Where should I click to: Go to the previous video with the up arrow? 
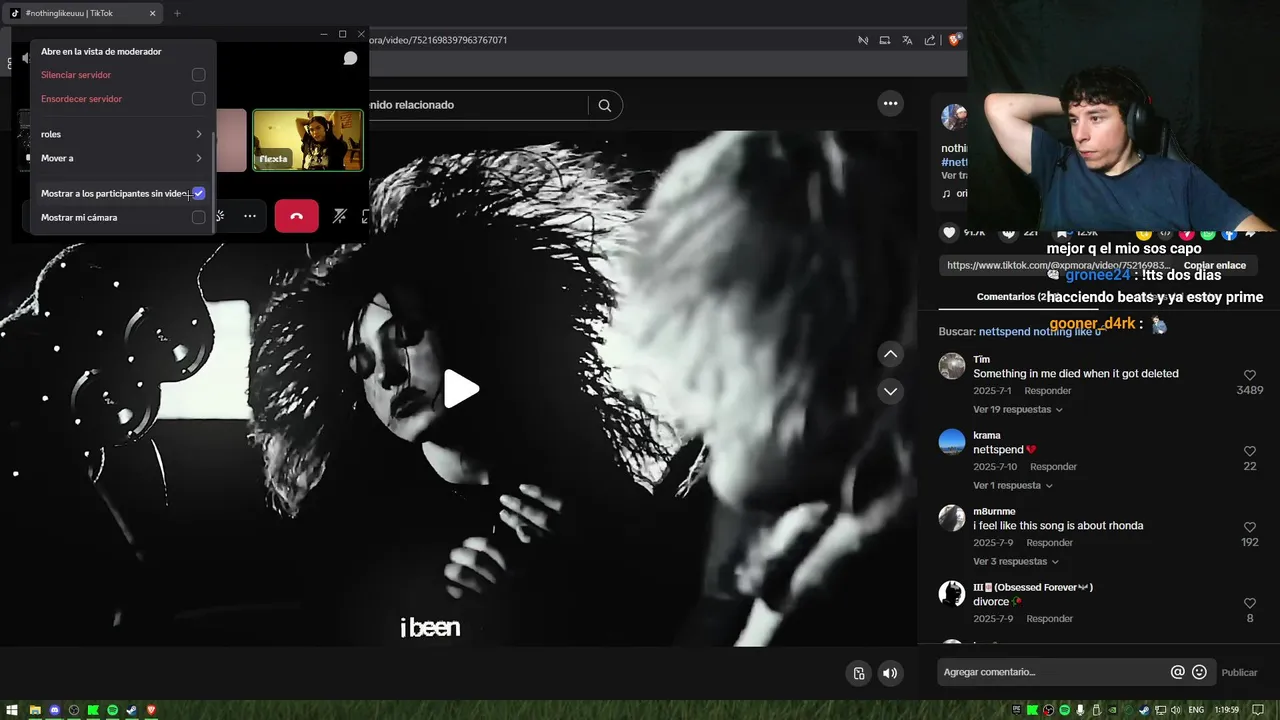click(890, 355)
